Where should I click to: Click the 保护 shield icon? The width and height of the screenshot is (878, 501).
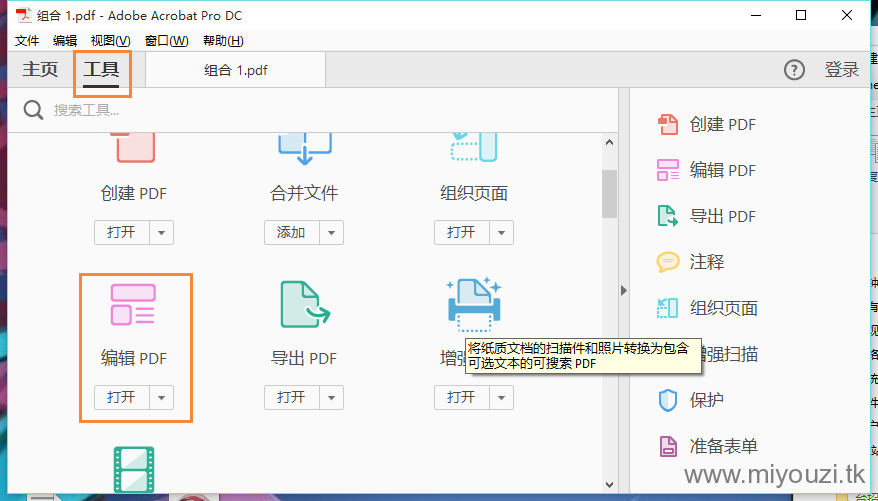pos(667,400)
